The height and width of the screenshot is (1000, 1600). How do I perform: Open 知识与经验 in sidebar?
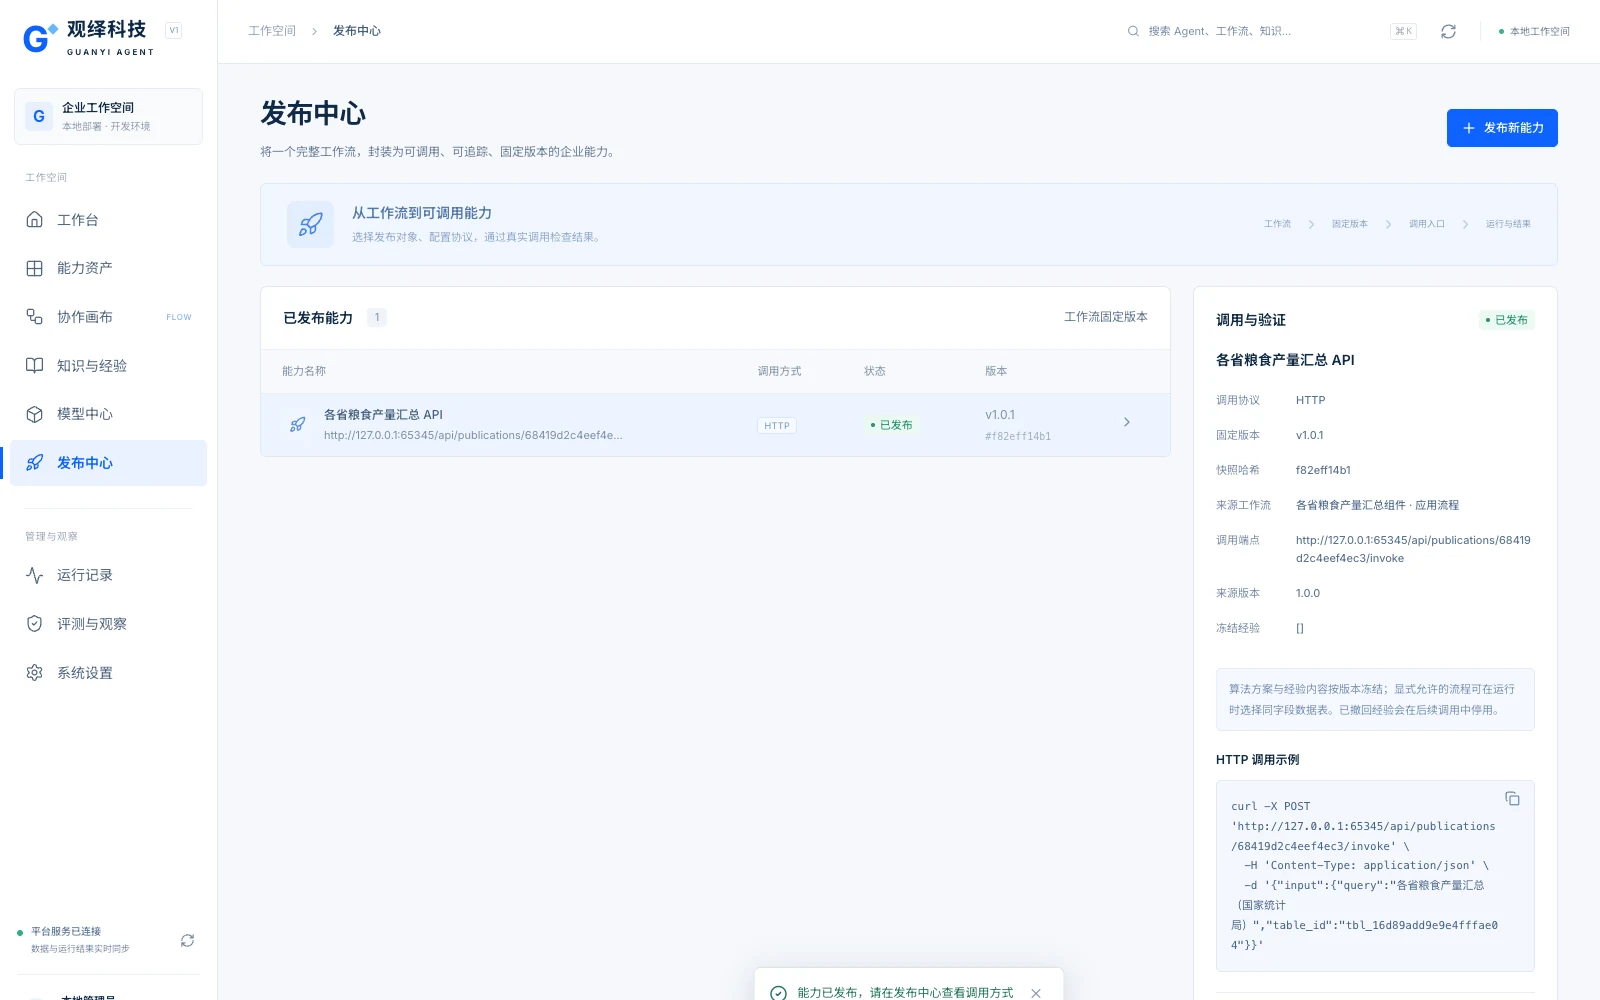tap(108, 366)
